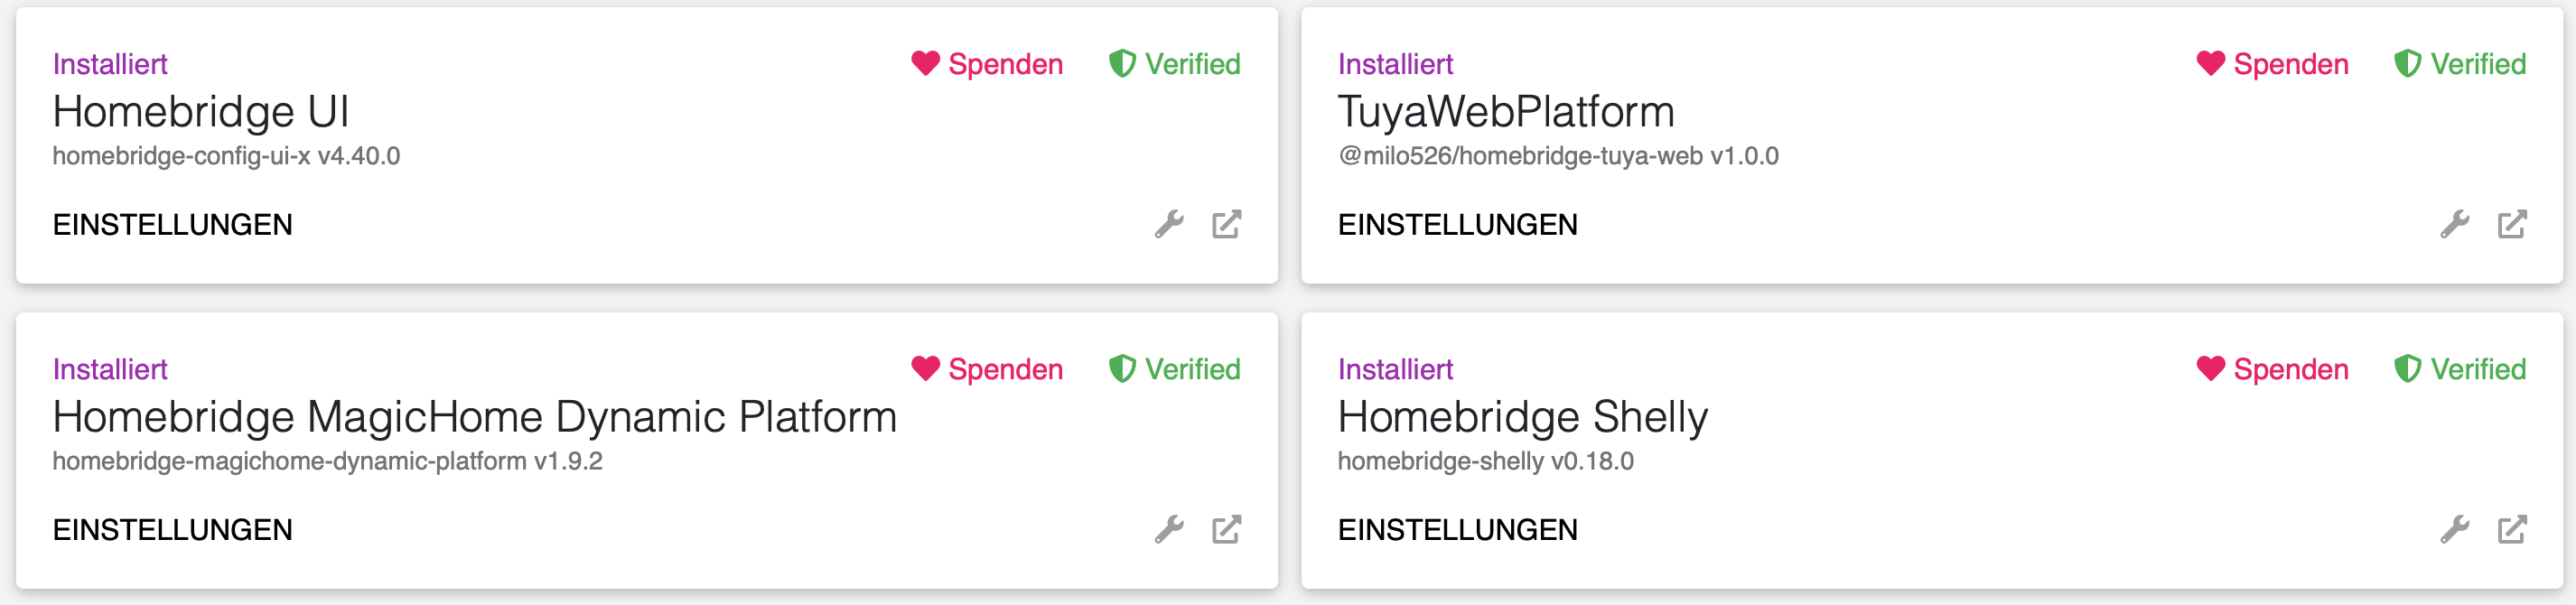This screenshot has width=2576, height=605.
Task: Click the Homebridge MagicHome Dynamic Platform title
Action: (475, 417)
